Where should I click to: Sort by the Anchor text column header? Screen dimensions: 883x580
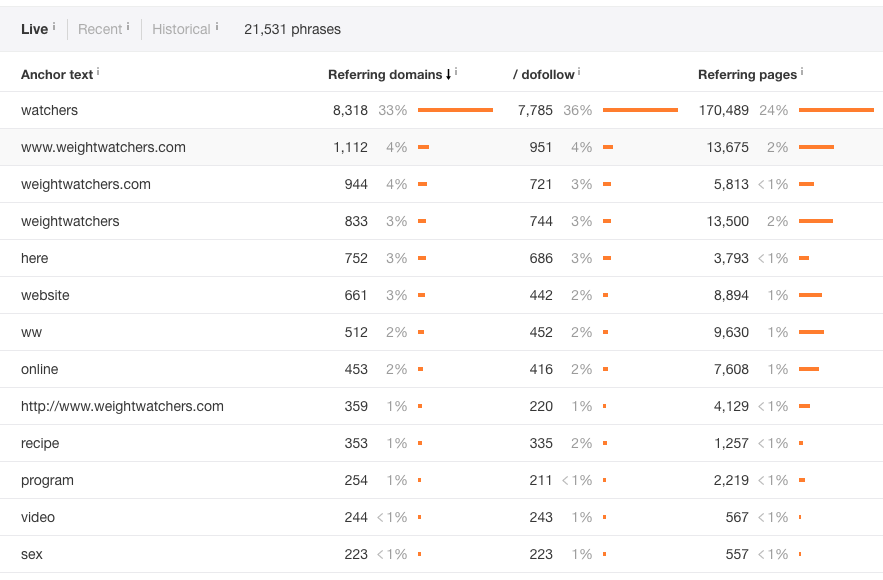56,74
